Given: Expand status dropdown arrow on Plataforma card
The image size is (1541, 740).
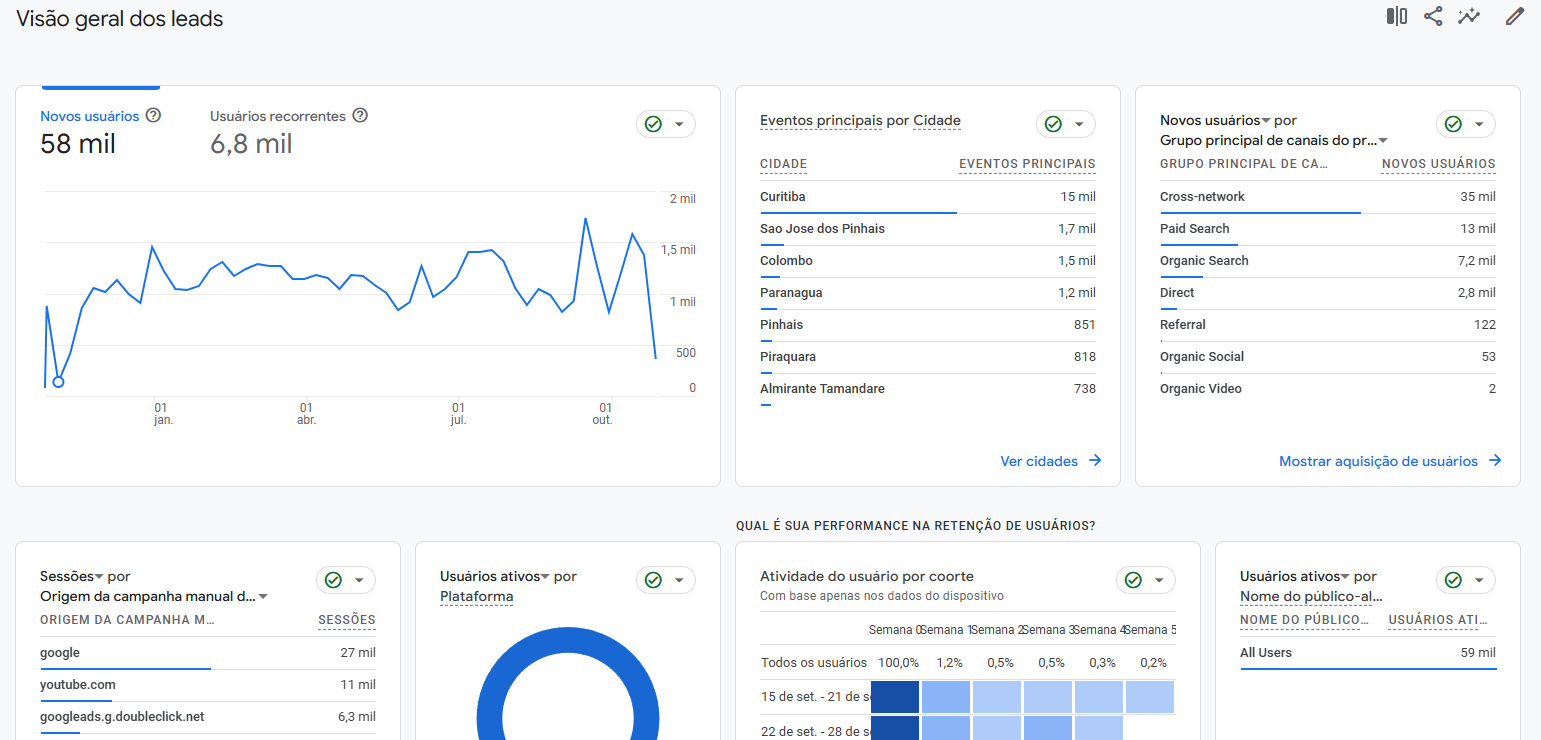Looking at the screenshot, I should tap(679, 580).
